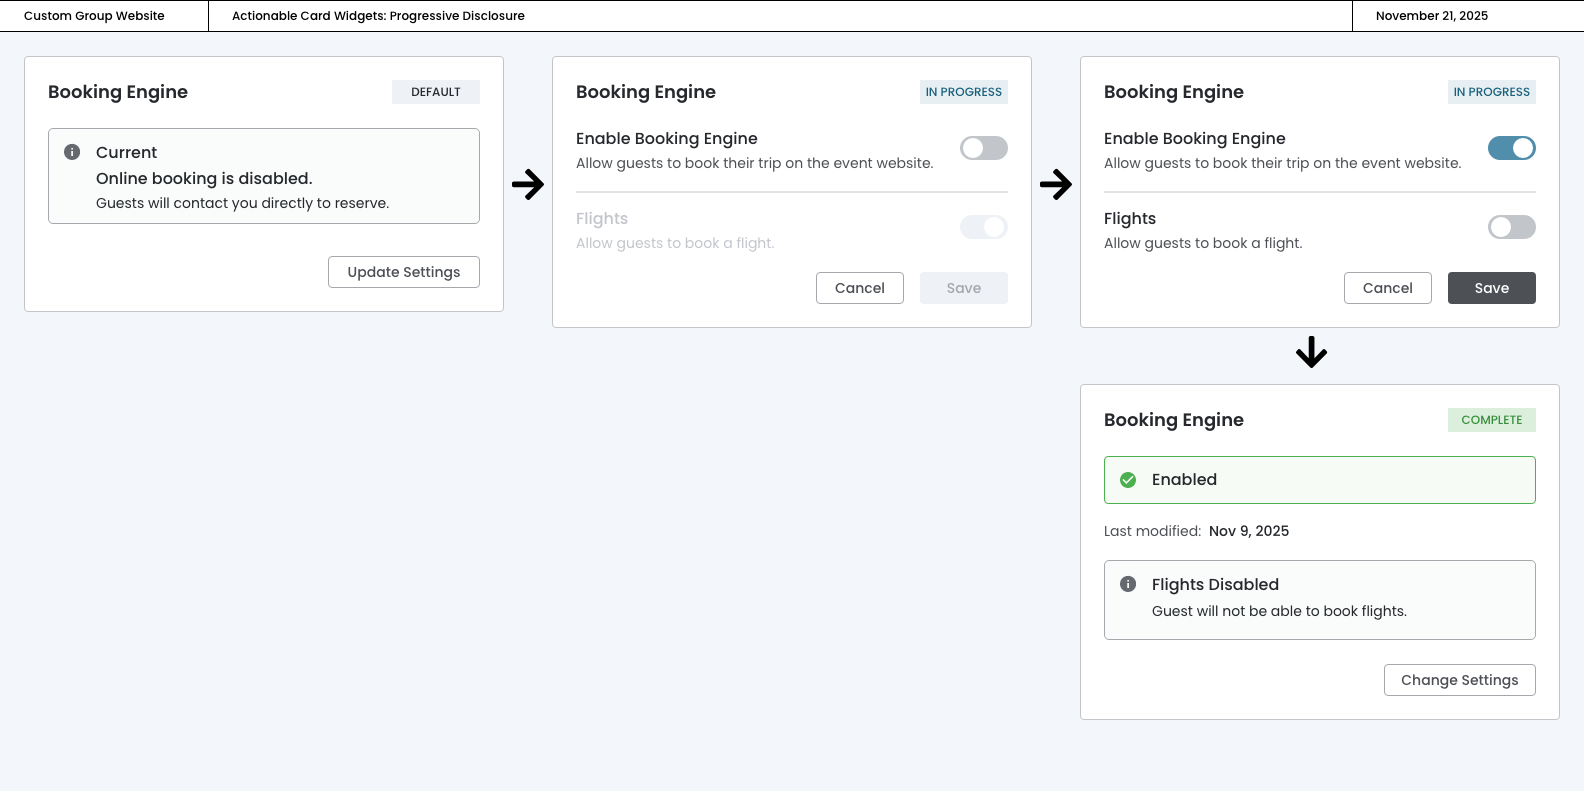Click the right arrow between the two in-progress cards

coord(1056,184)
